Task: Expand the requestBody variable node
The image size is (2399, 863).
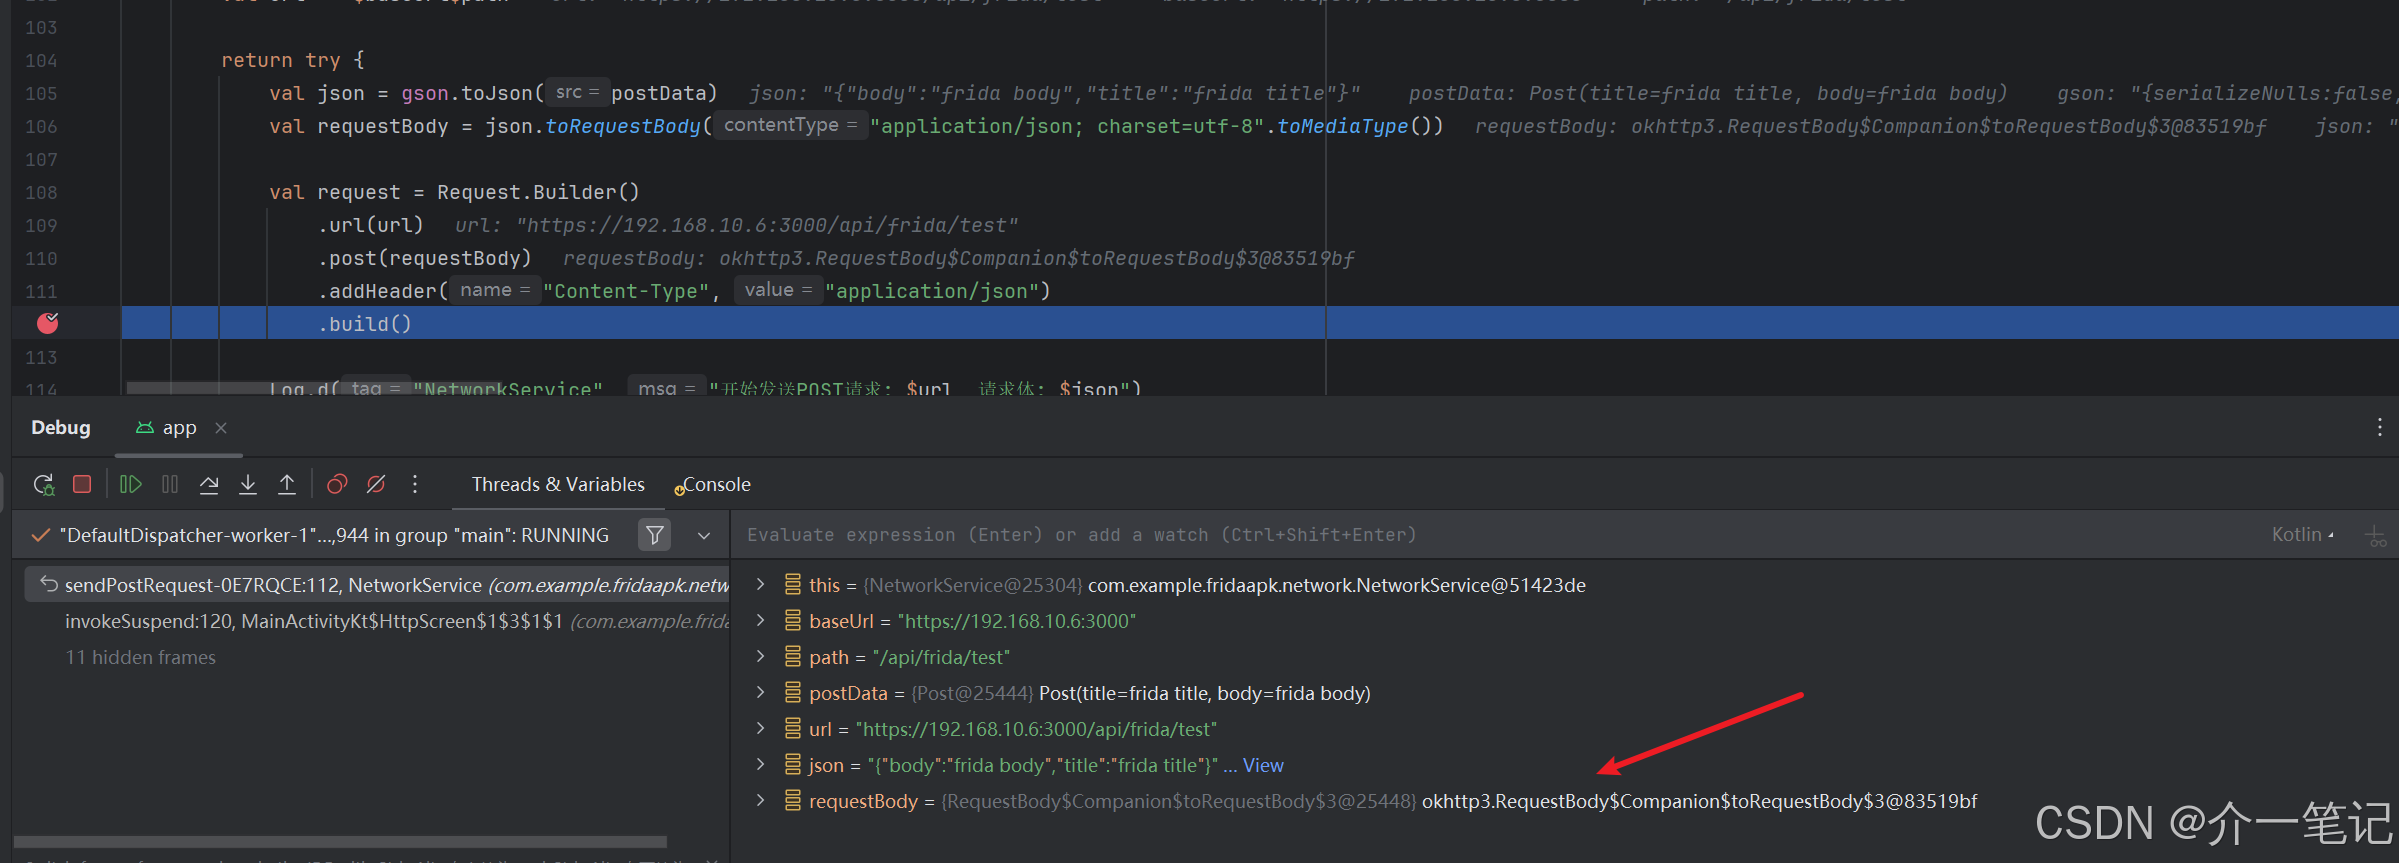Action: (x=760, y=800)
